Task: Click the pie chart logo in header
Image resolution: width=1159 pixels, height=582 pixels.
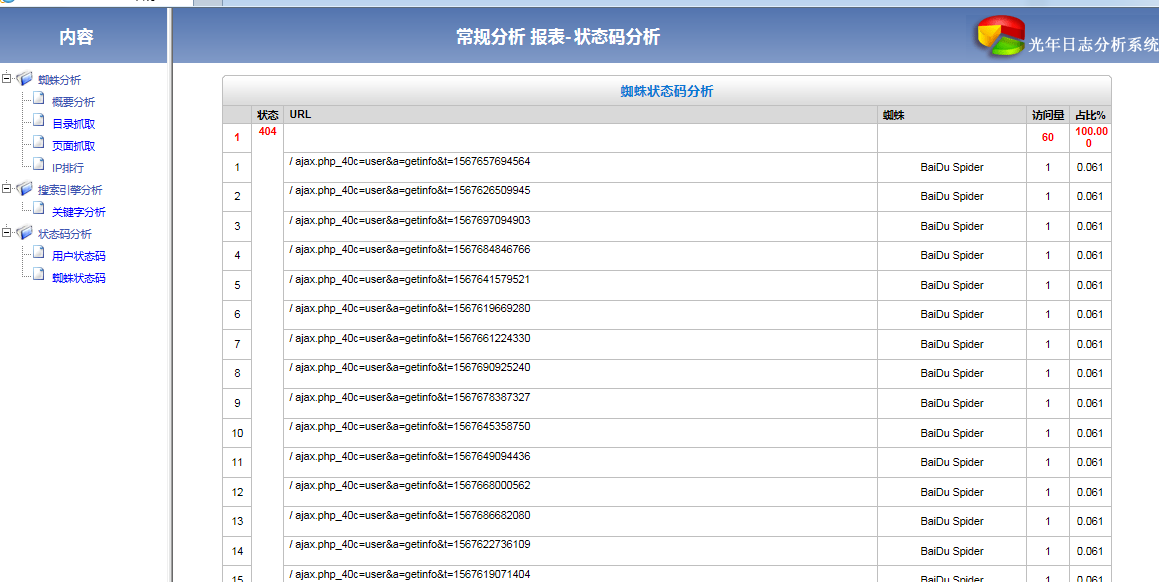Action: point(1000,38)
